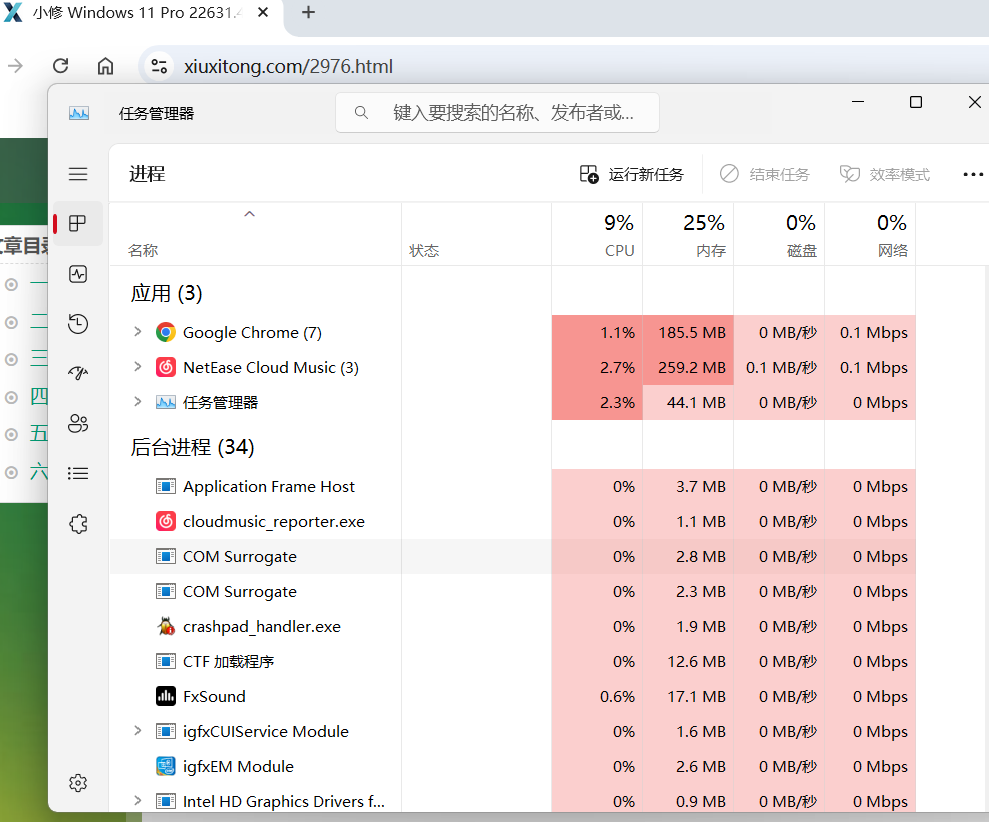
Task: Open Services page puzzle icon in sidebar
Action: [x=78, y=524]
